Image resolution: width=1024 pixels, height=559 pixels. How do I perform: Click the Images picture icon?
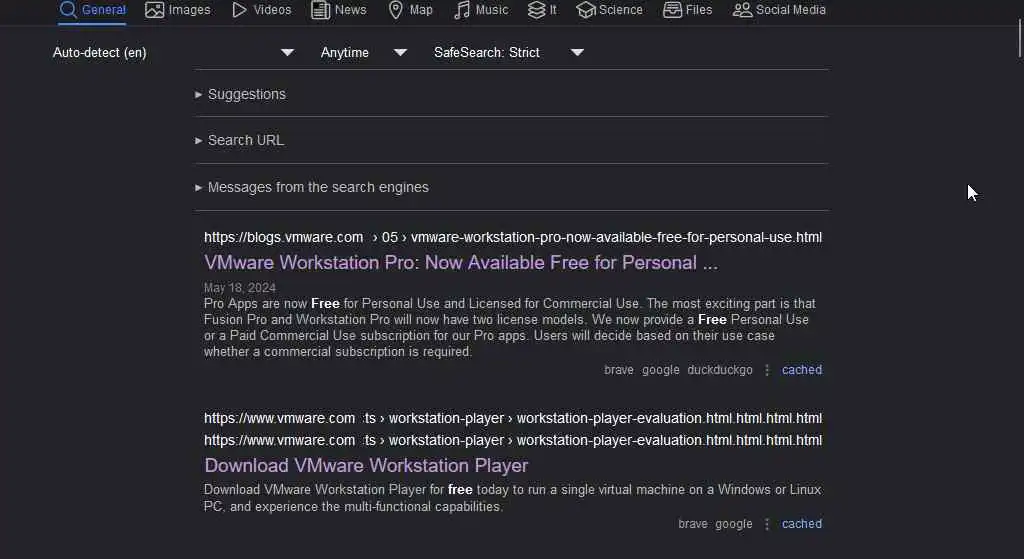(154, 10)
